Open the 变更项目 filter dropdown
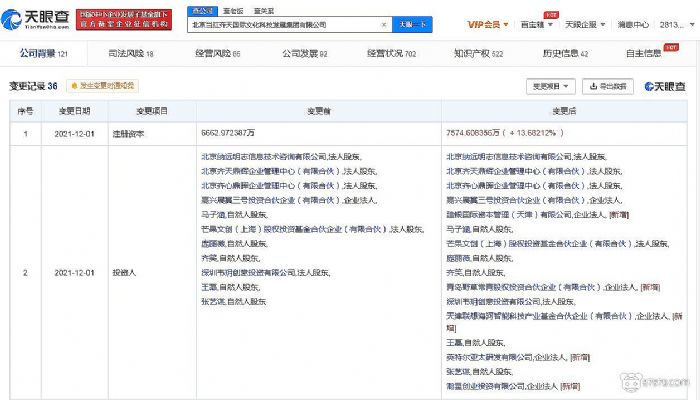 click(550, 86)
